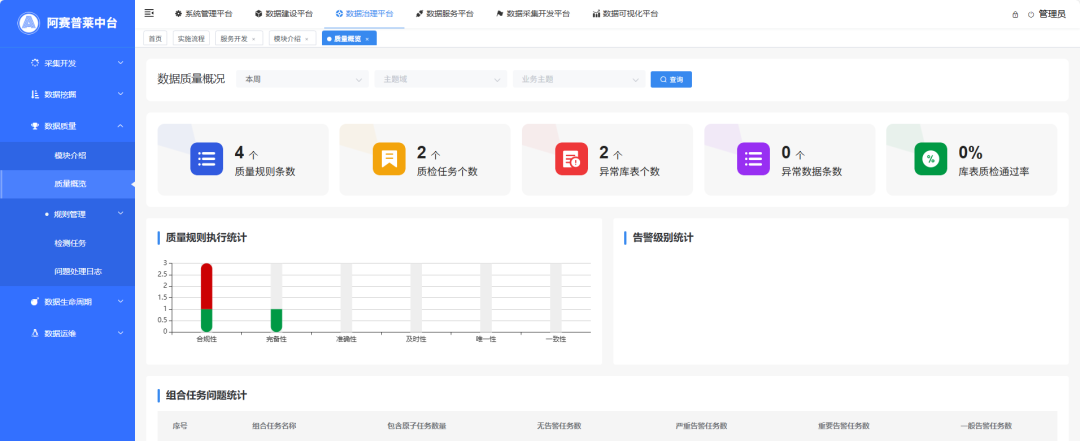Click the blue 质量规则条数 list icon
Viewport: 1080px width, 441px height.
click(206, 159)
